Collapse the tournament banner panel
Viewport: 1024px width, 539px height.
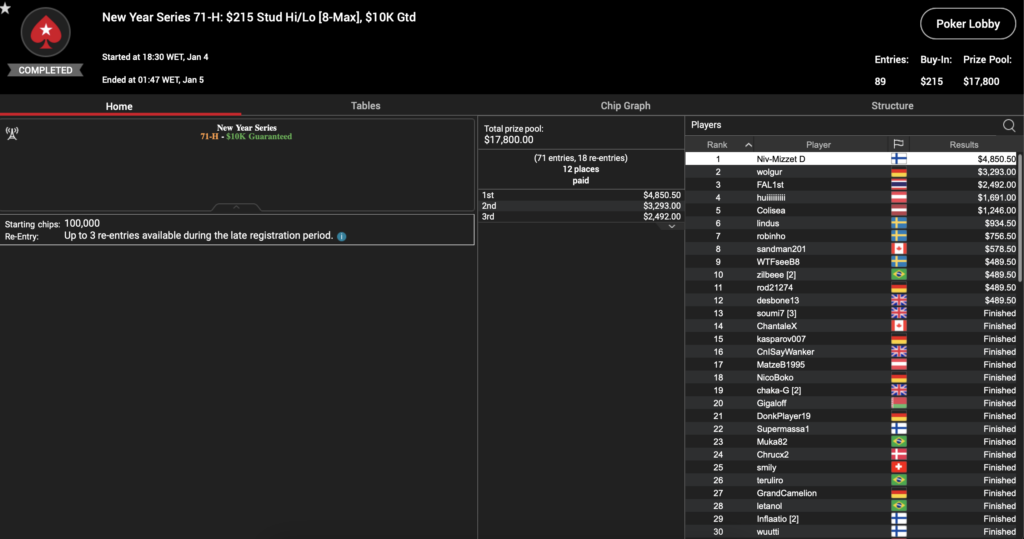point(236,207)
